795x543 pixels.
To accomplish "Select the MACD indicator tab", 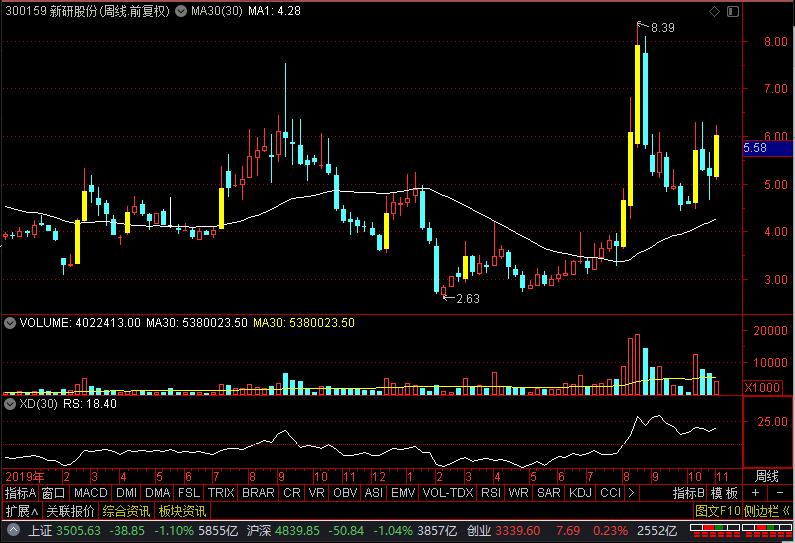I will [x=90, y=493].
